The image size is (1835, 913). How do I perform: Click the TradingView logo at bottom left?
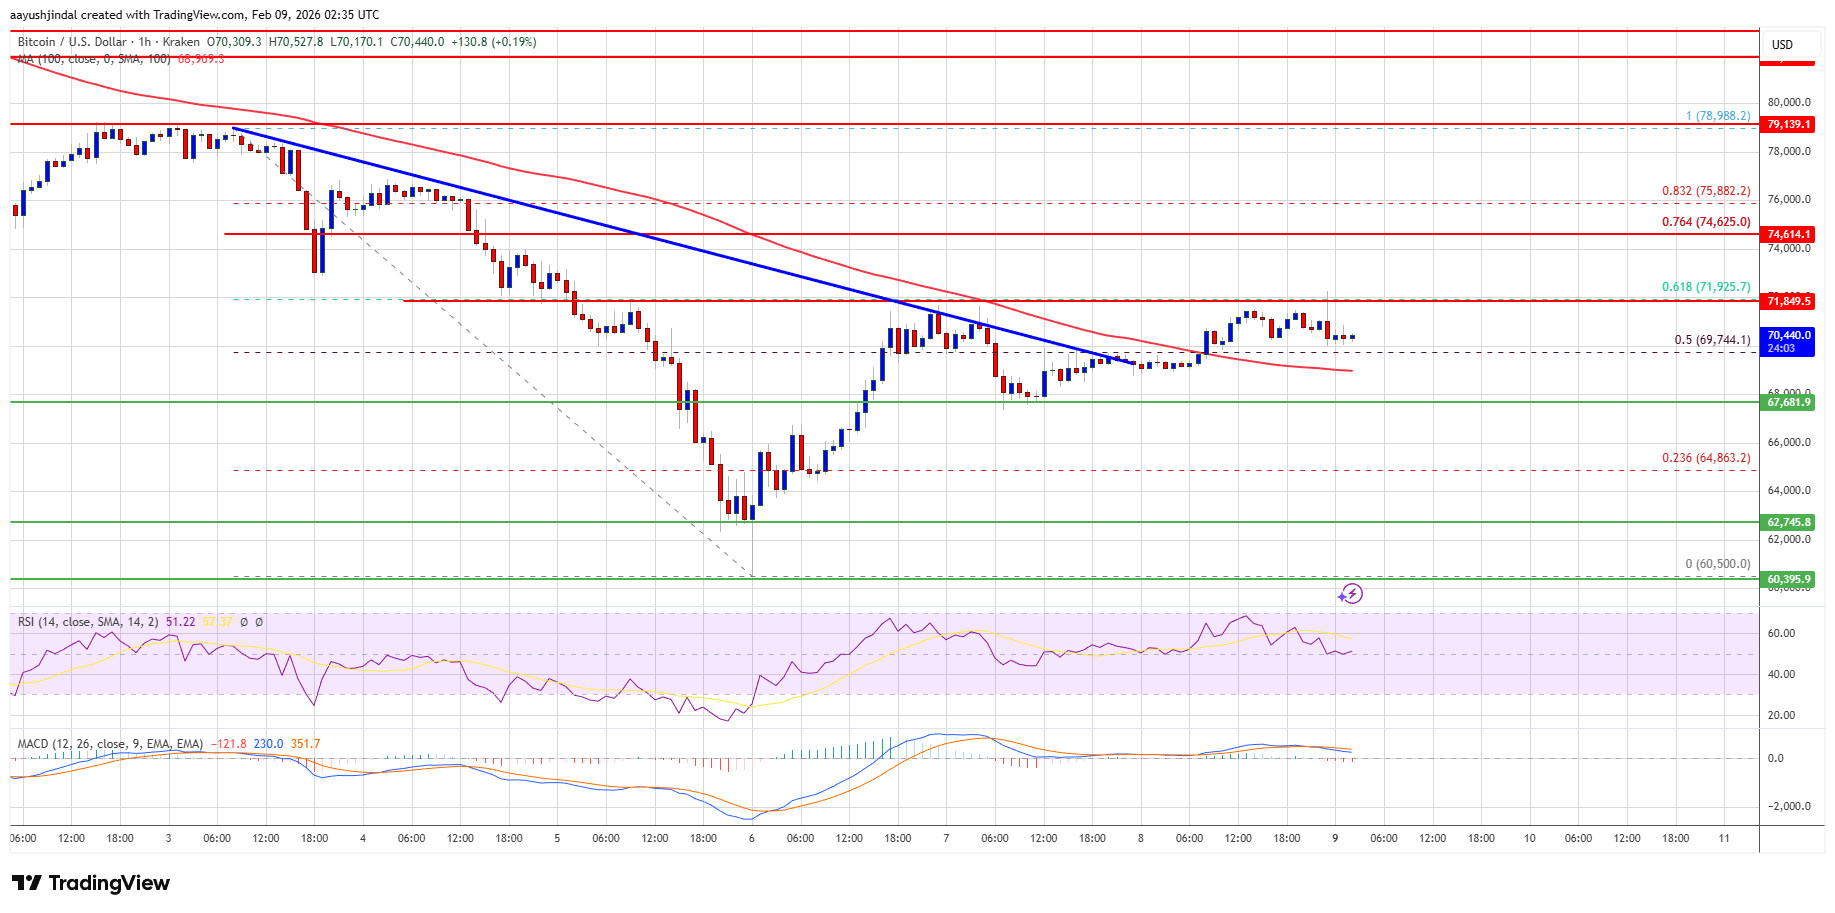pyautogui.click(x=91, y=883)
